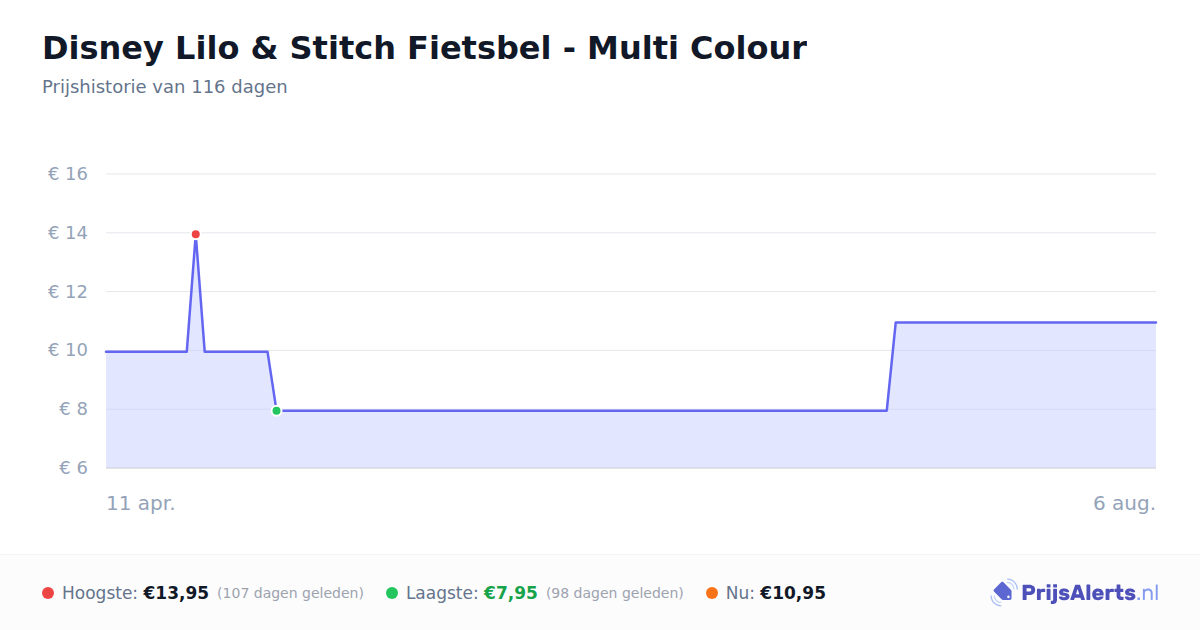Click the product title Disney Lilo & Stitch Fietsbel
This screenshot has width=1200, height=630.
tap(424, 48)
